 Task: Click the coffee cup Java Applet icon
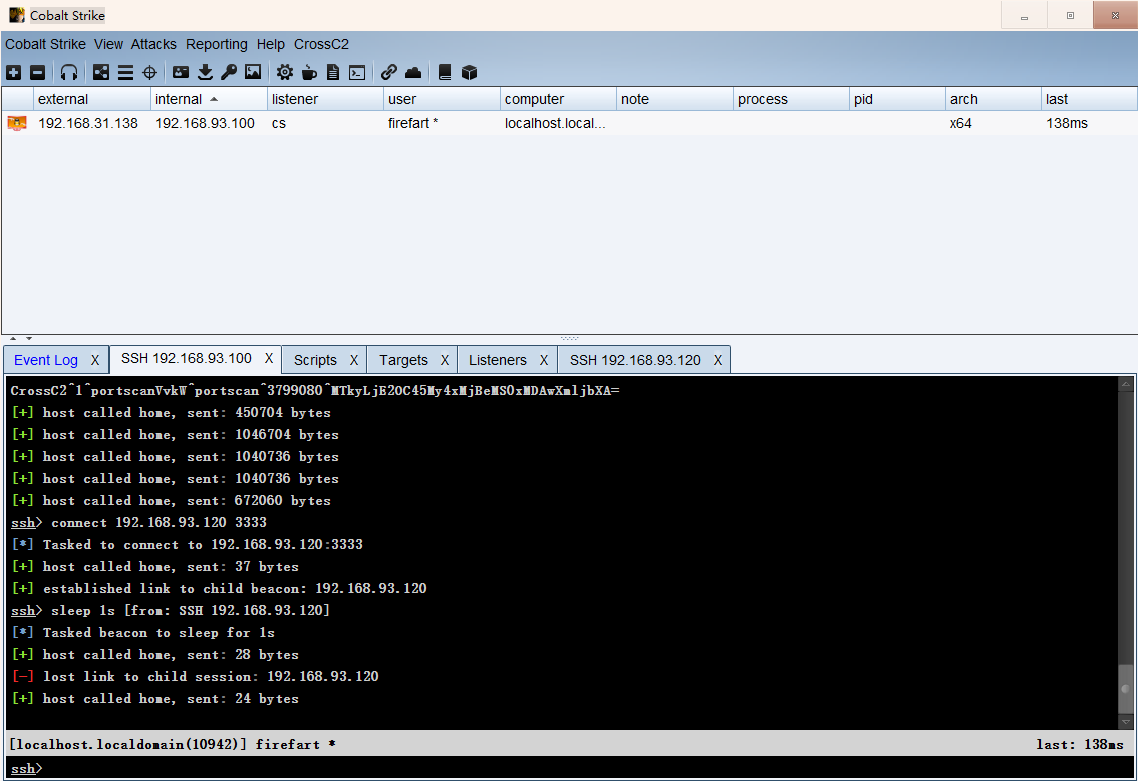[x=309, y=72]
